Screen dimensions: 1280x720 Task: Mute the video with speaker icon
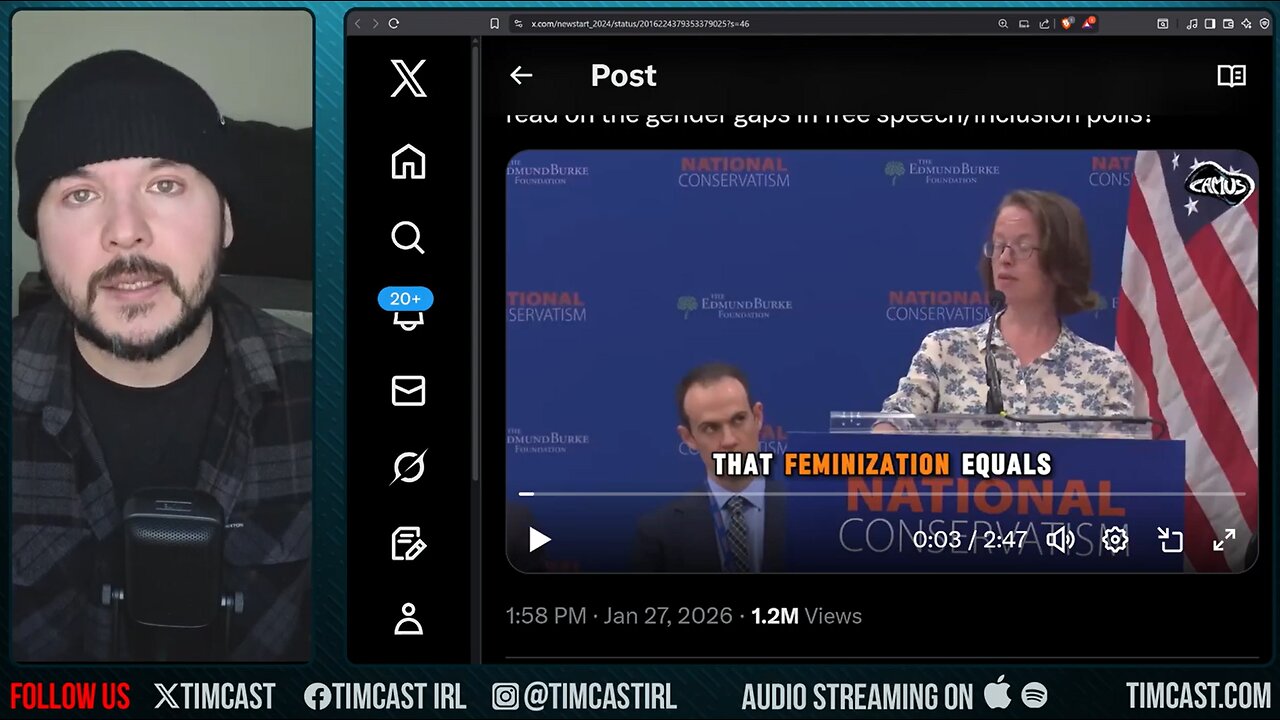coord(1060,540)
